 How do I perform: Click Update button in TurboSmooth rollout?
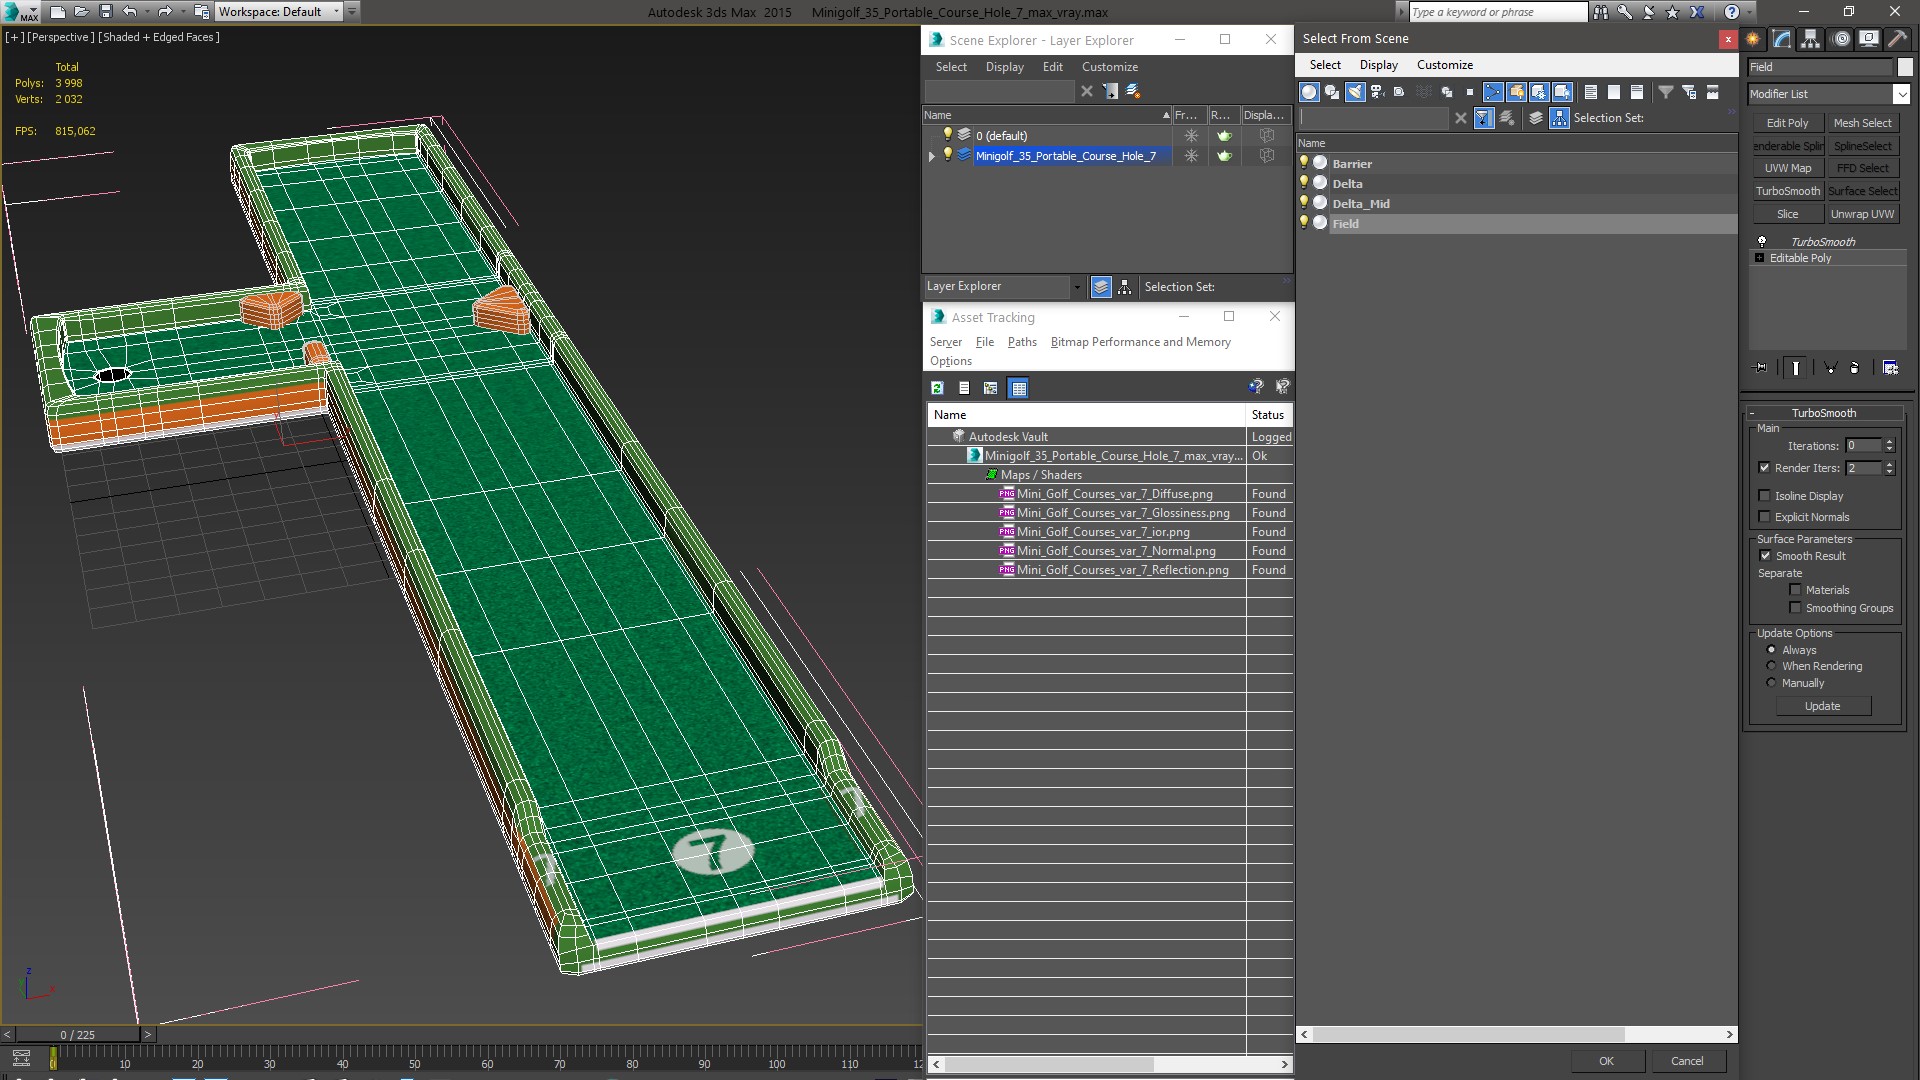coord(1822,706)
